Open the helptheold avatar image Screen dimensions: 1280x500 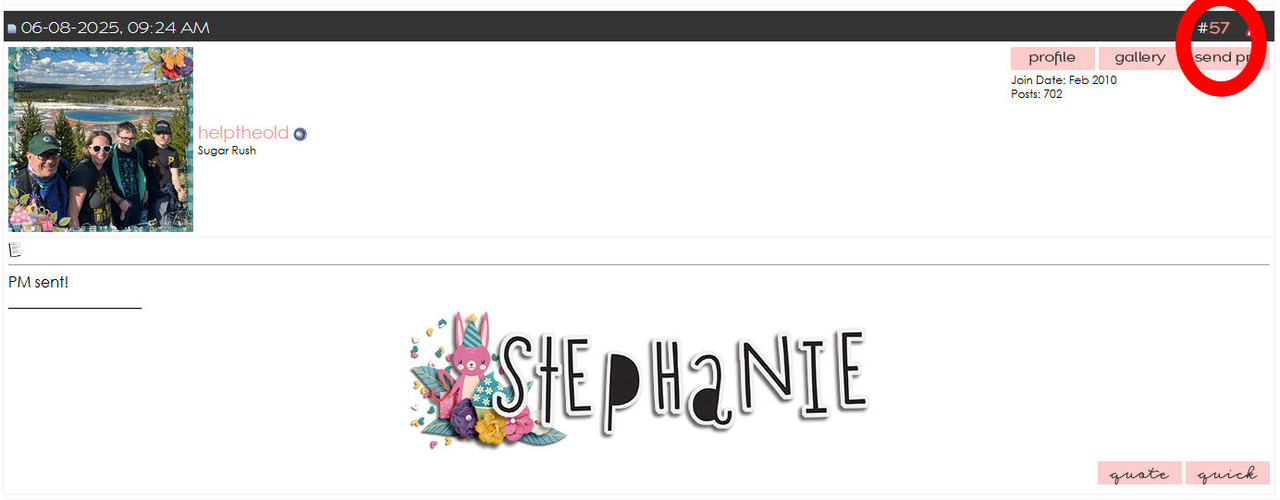pyautogui.click(x=101, y=139)
